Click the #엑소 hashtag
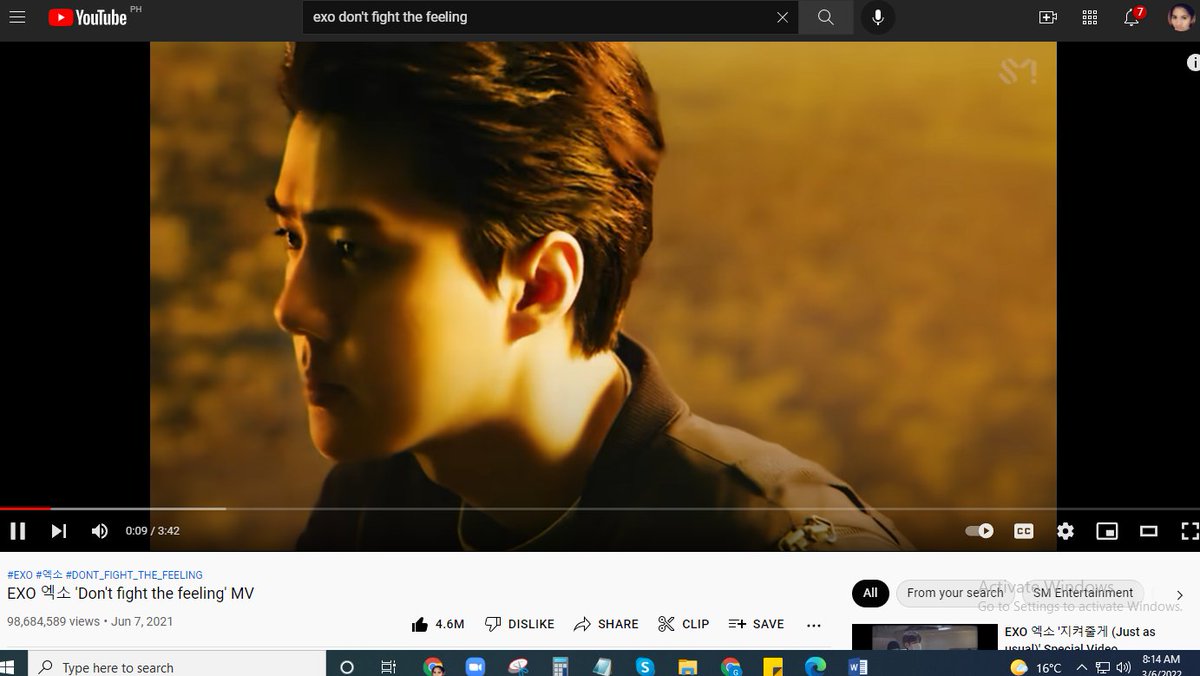 click(50, 575)
